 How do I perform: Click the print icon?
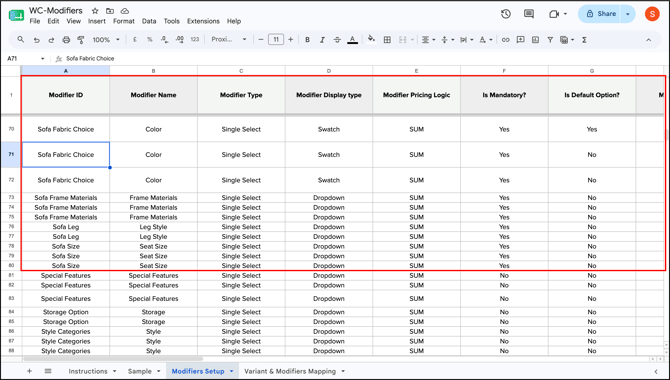click(x=66, y=40)
